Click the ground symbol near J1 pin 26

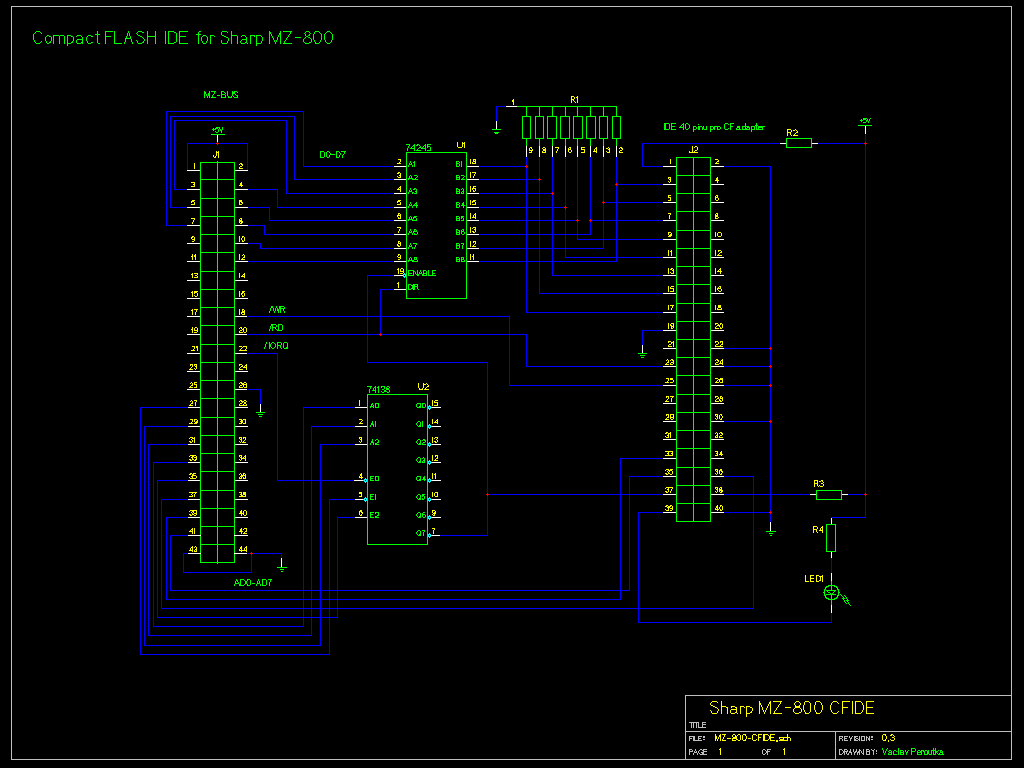pos(261,411)
